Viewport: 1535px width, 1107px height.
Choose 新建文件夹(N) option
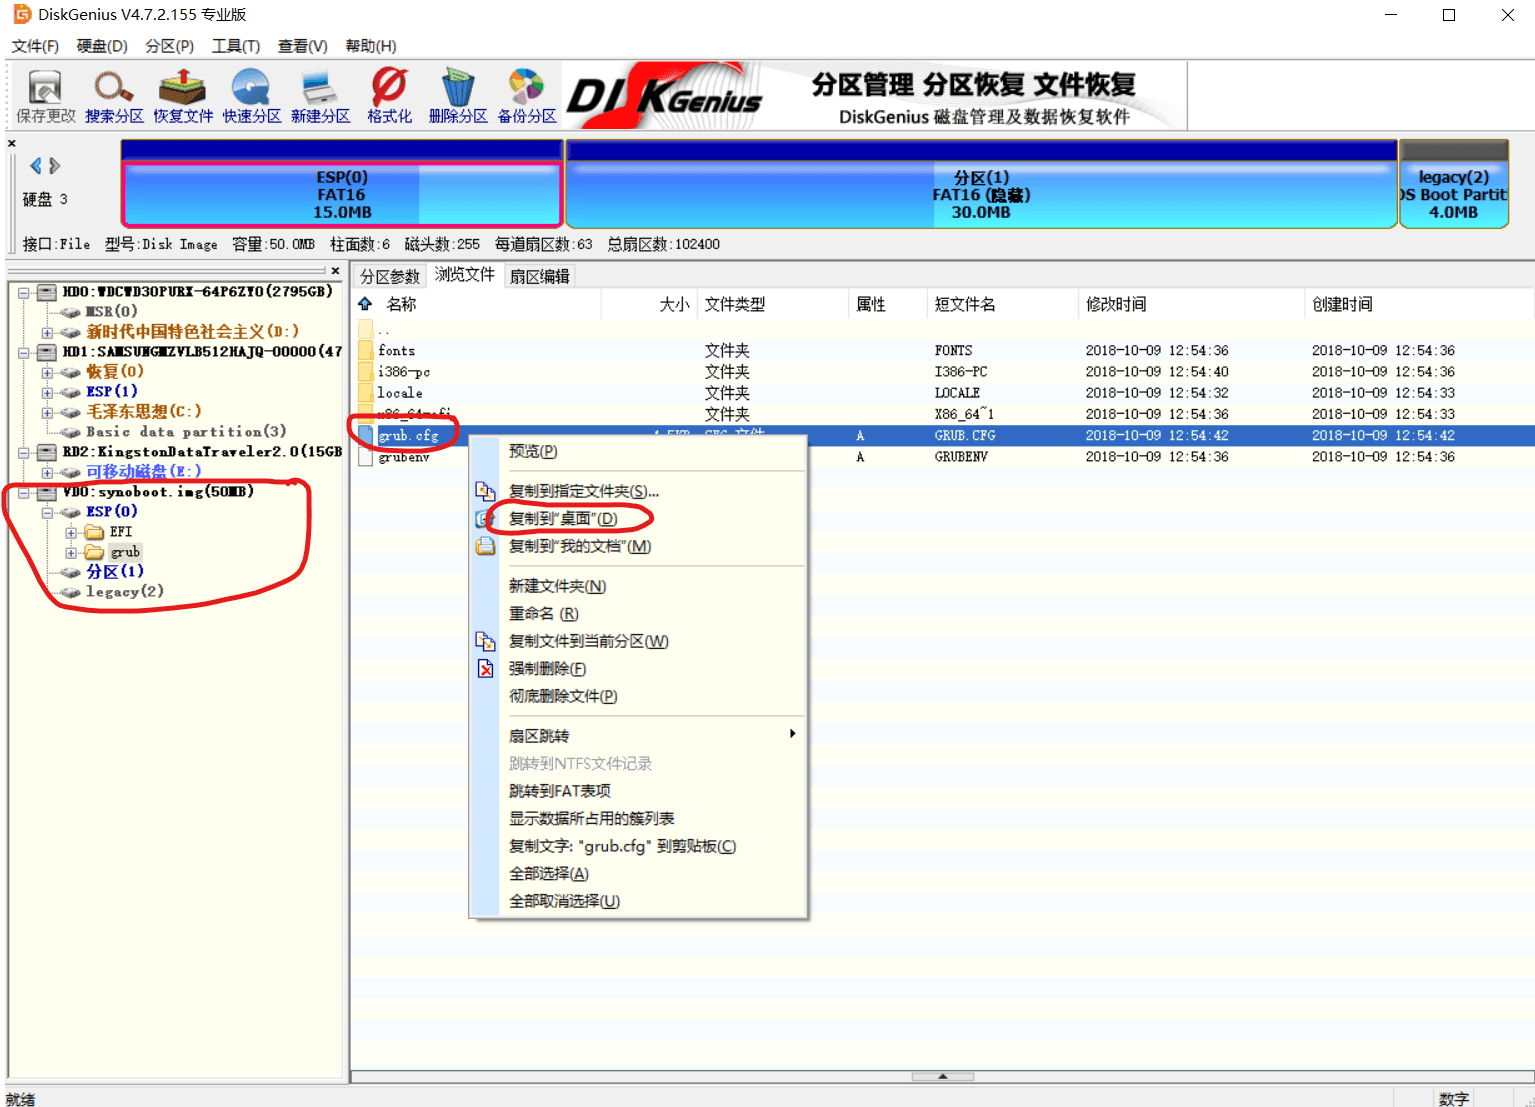(557, 586)
